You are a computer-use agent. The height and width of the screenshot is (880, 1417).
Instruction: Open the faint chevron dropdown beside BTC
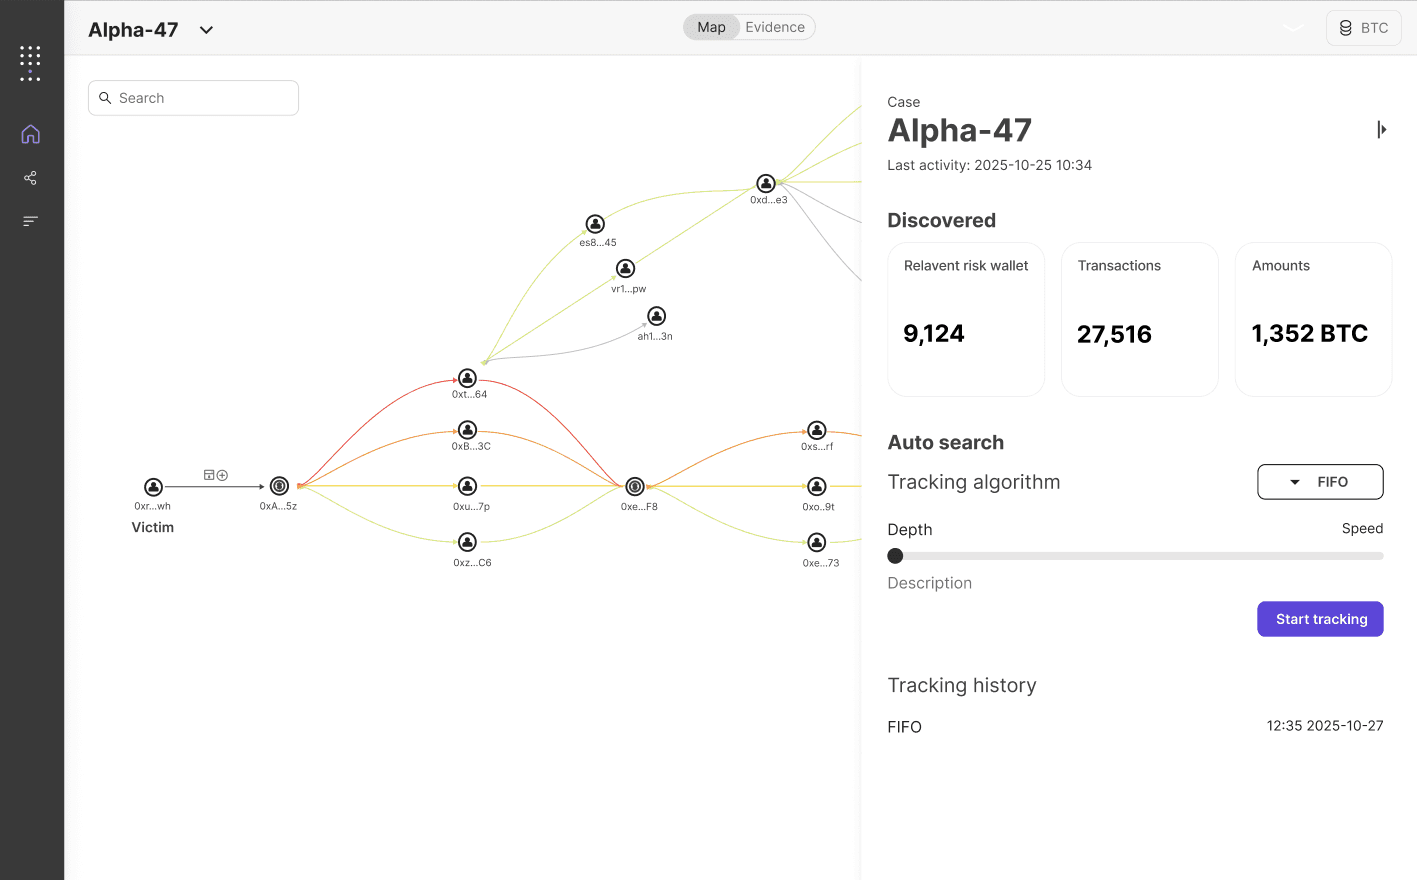point(1293,28)
